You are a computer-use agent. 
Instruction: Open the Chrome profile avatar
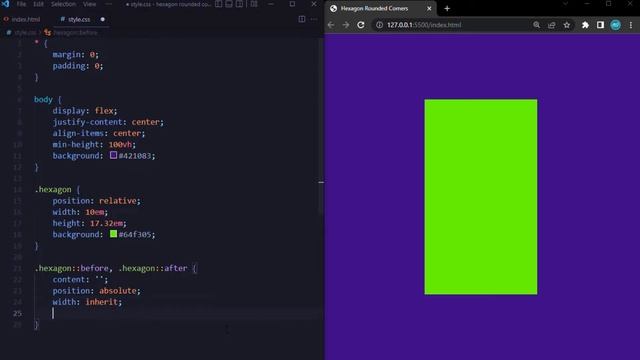616,25
